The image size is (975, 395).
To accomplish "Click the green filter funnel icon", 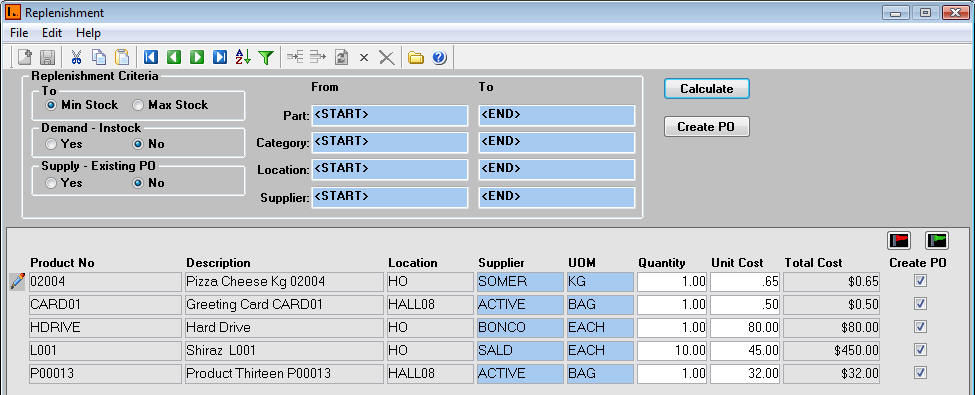I will point(266,57).
